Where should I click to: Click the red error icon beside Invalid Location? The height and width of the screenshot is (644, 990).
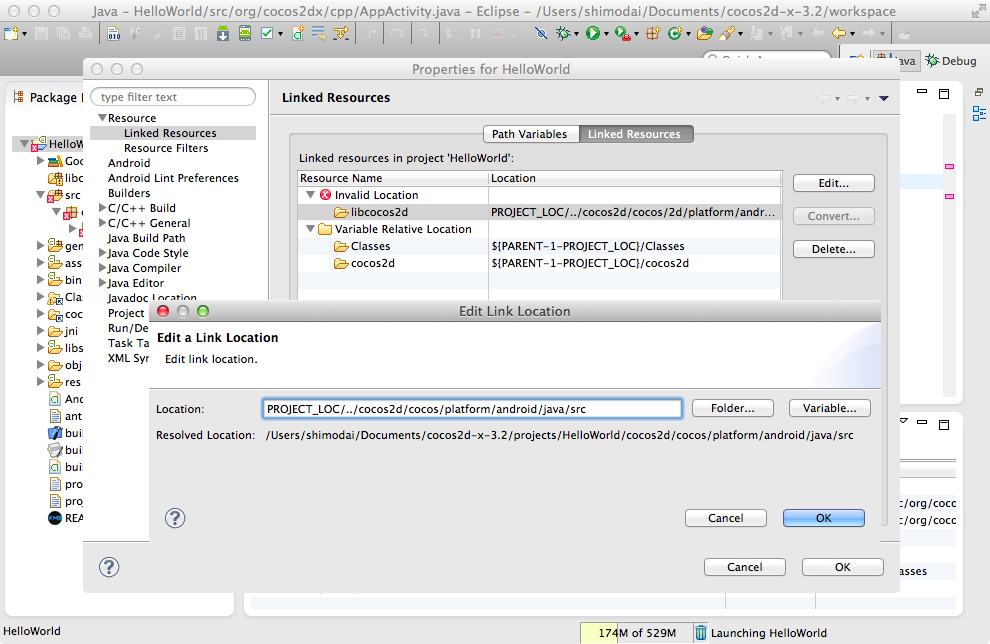(326, 195)
